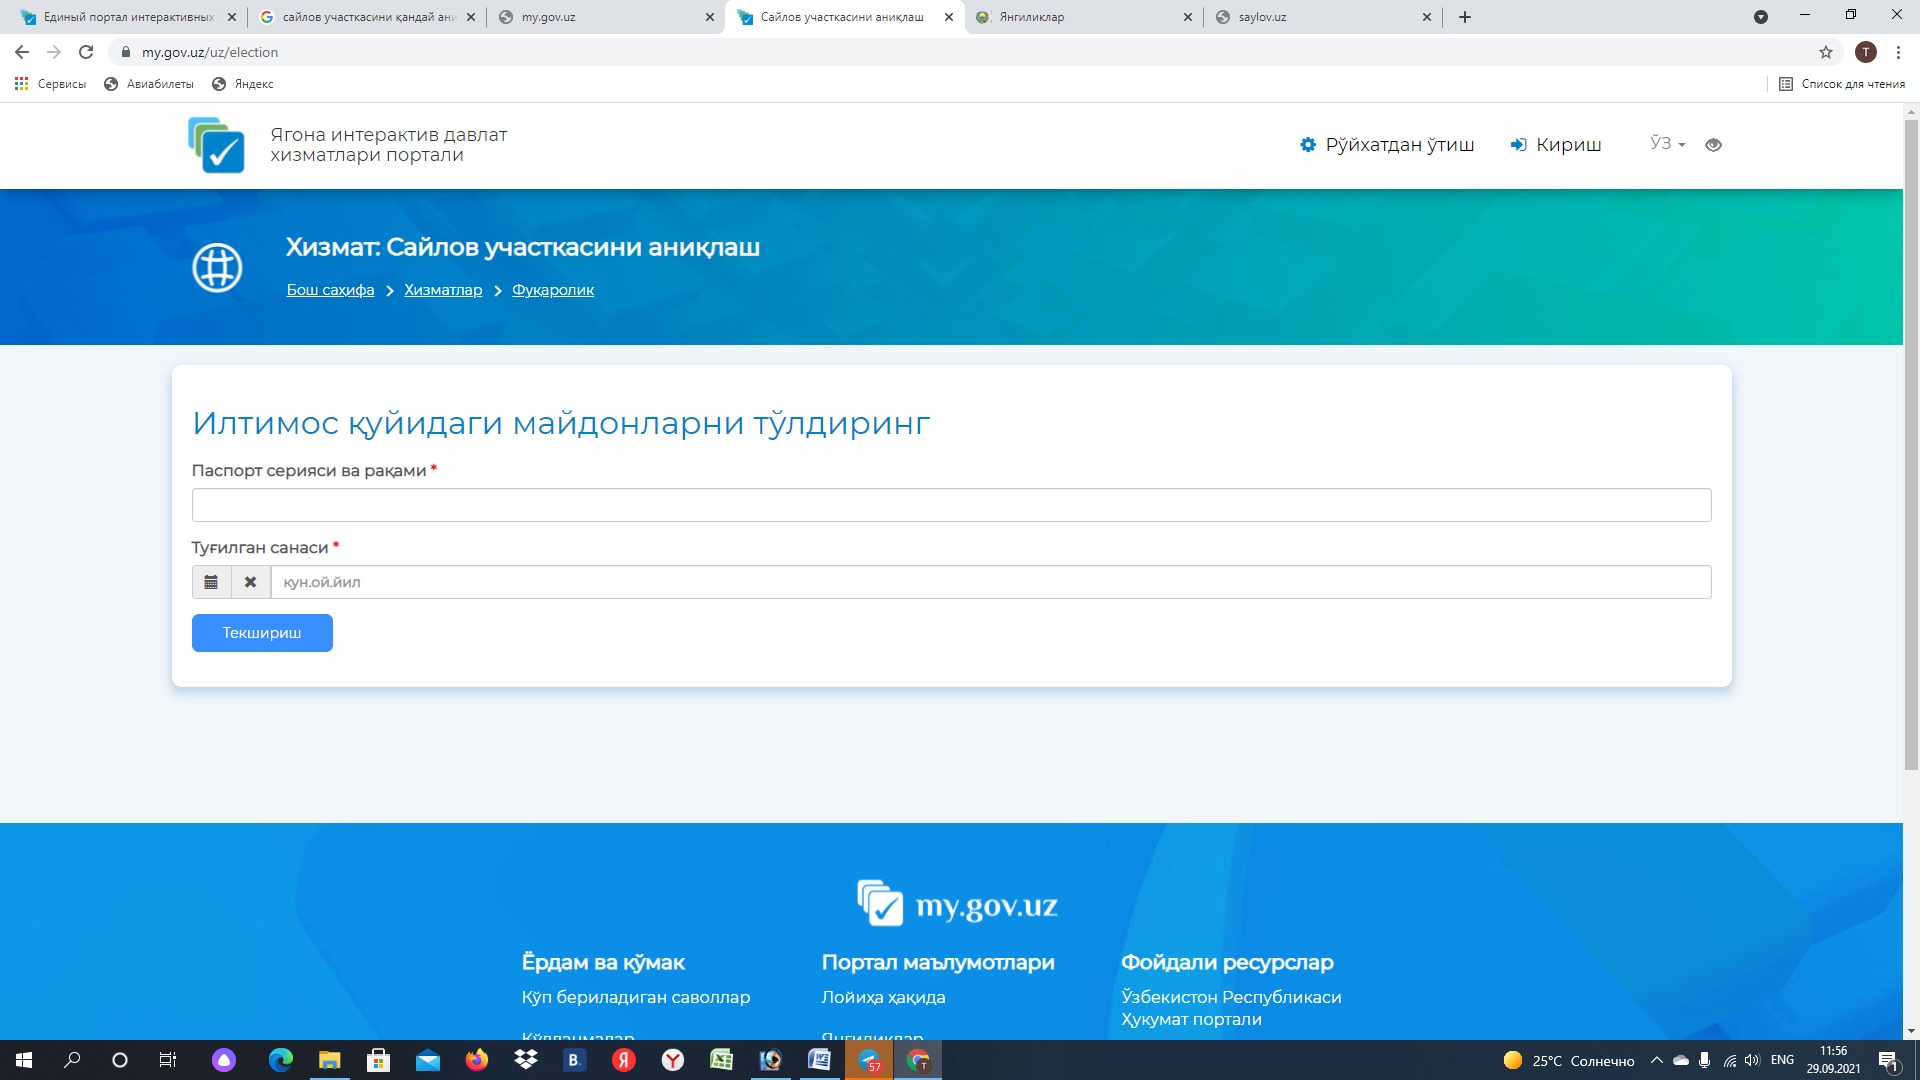Open Firefox from the taskbar
Viewport: 1920px width, 1080px height.
(477, 1060)
